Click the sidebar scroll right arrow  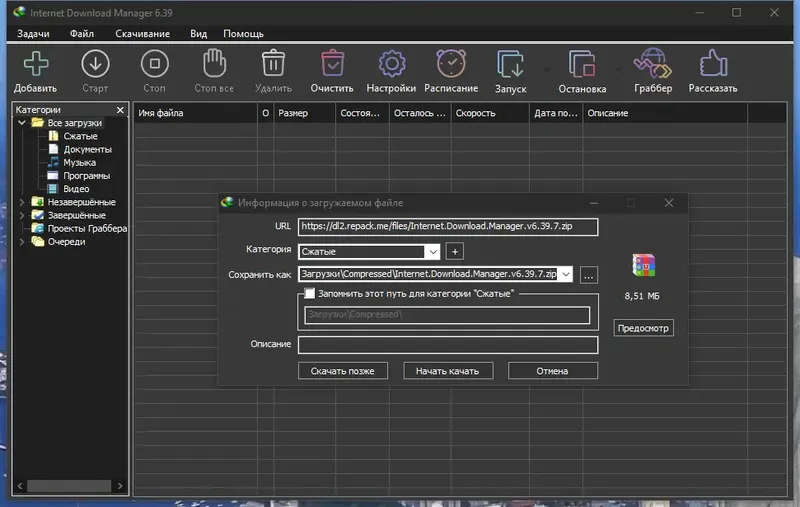(x=120, y=486)
